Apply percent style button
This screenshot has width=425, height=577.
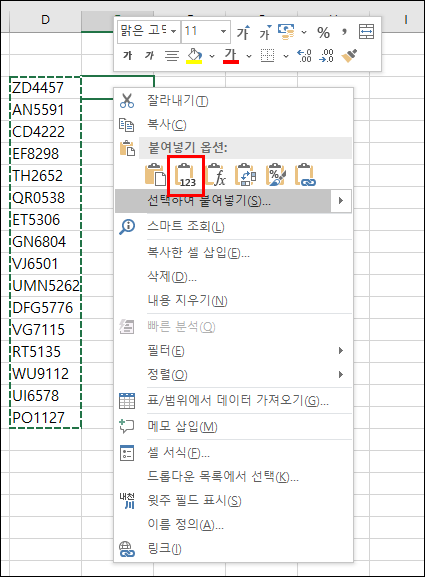tap(323, 32)
